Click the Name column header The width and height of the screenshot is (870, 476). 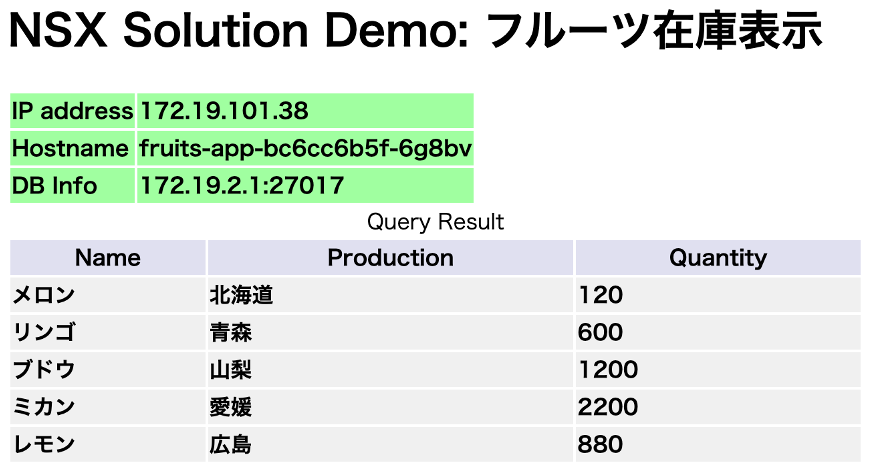tap(108, 258)
